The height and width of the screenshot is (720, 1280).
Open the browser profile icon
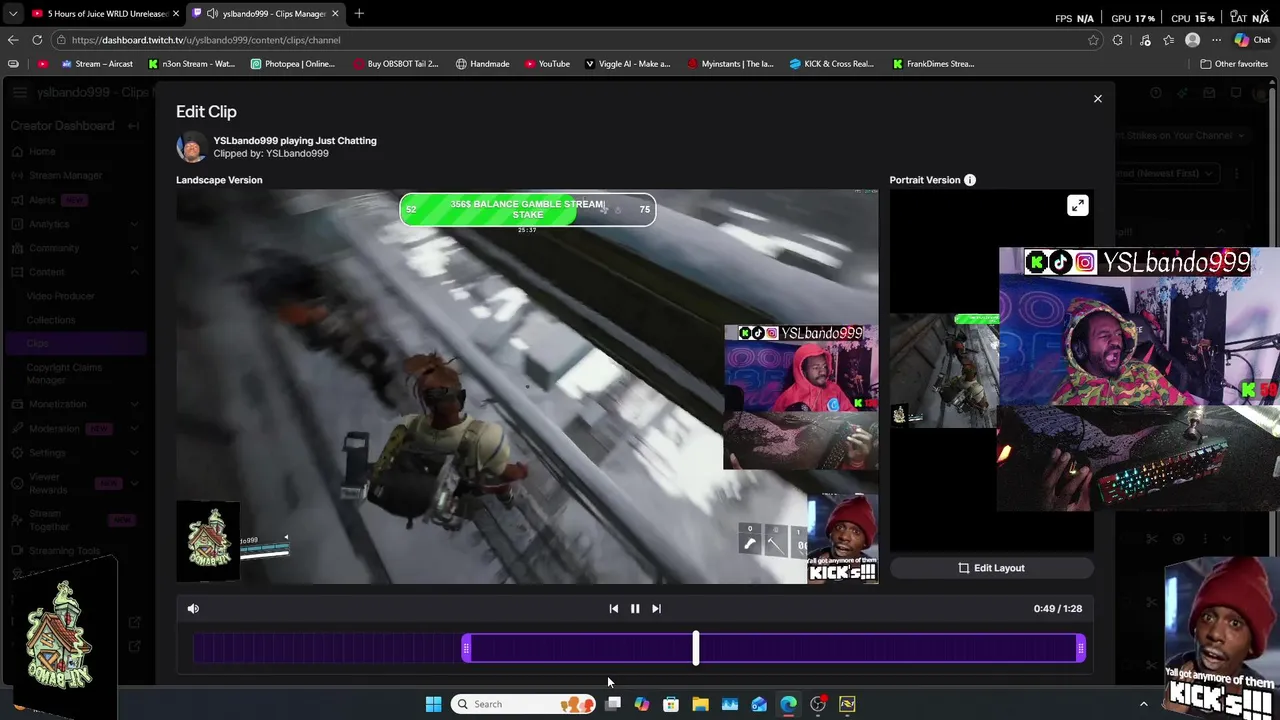point(1192,40)
